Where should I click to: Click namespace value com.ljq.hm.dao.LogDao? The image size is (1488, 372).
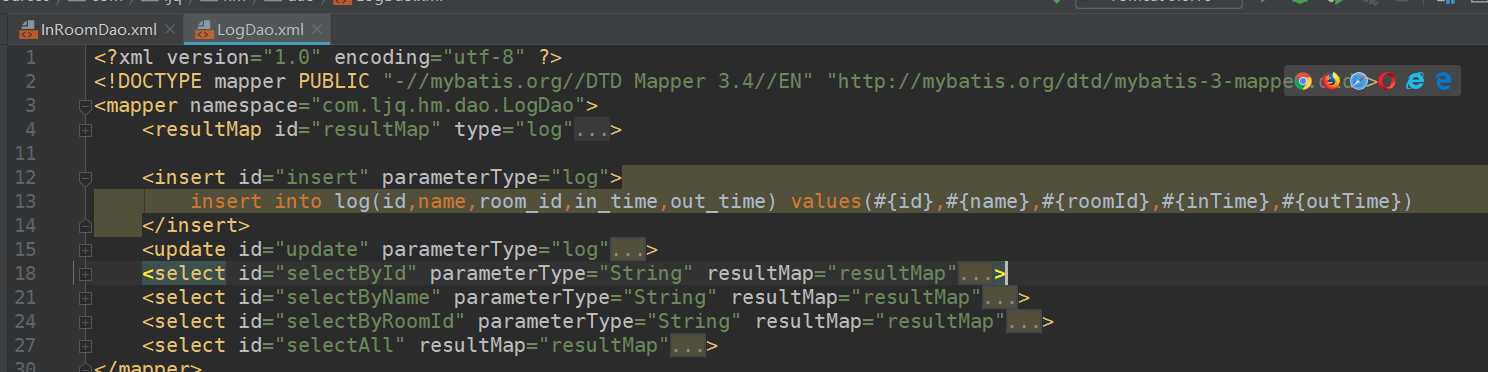(x=448, y=106)
